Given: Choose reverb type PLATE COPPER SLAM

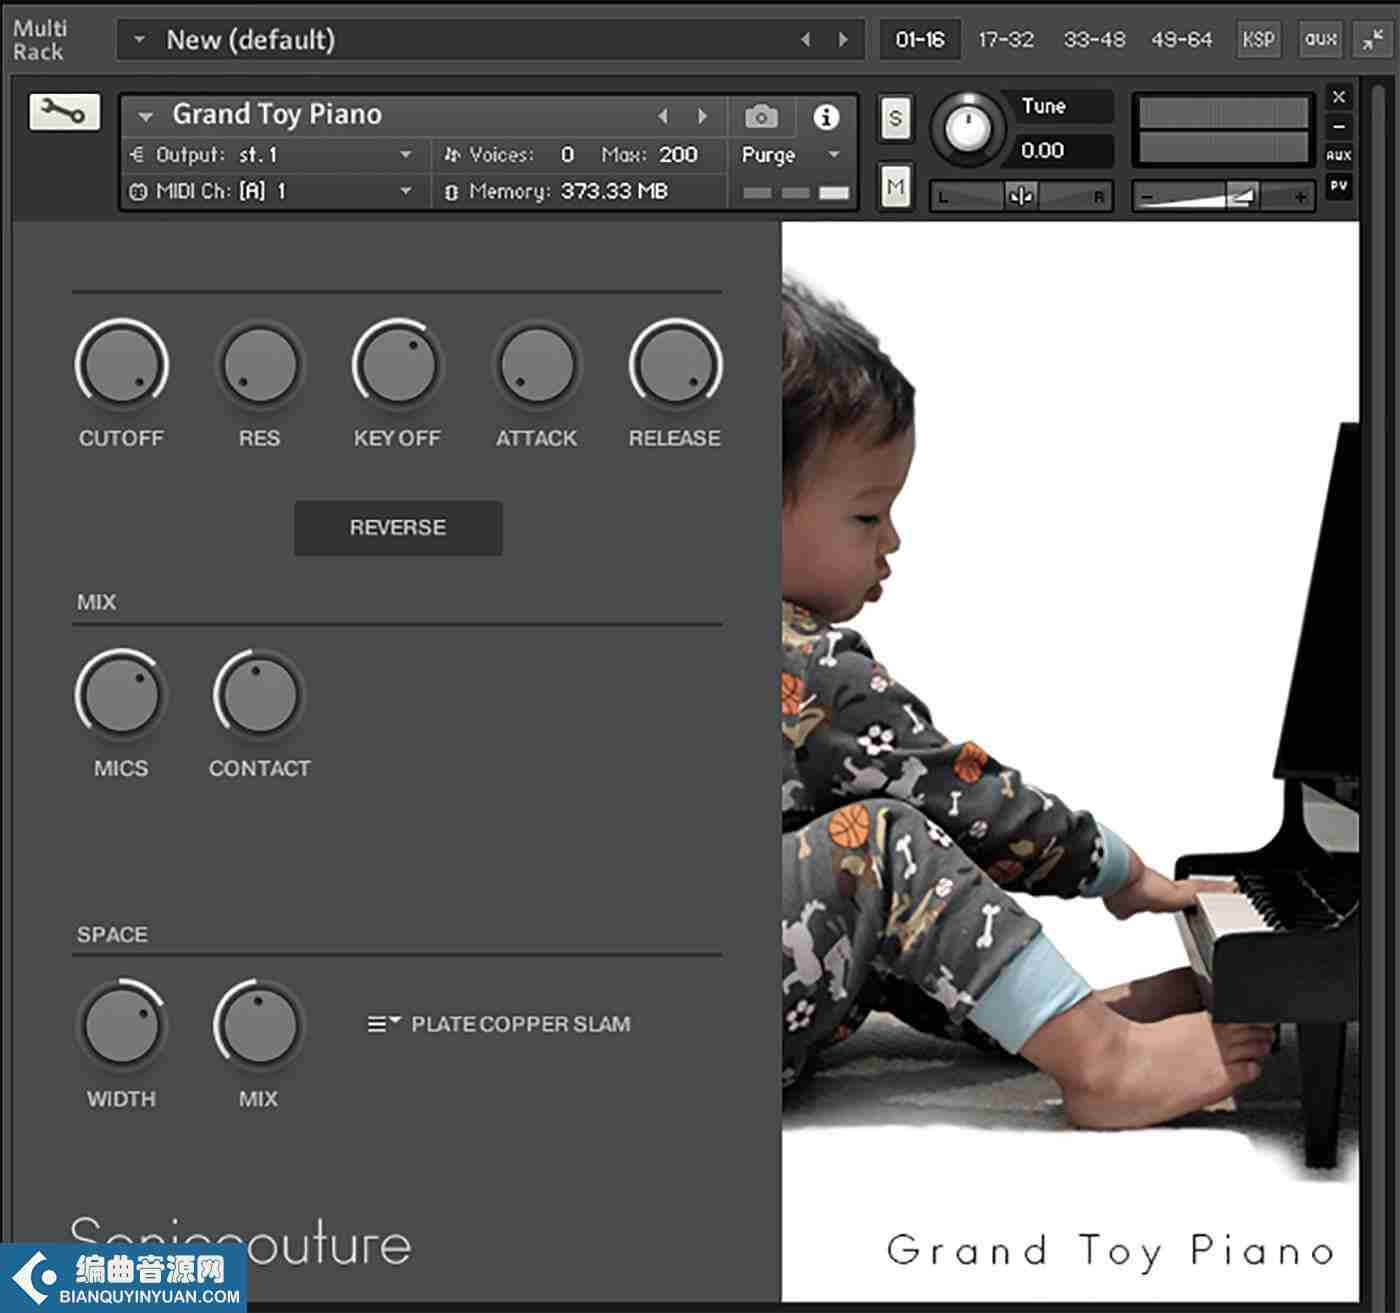Looking at the screenshot, I should 520,1024.
